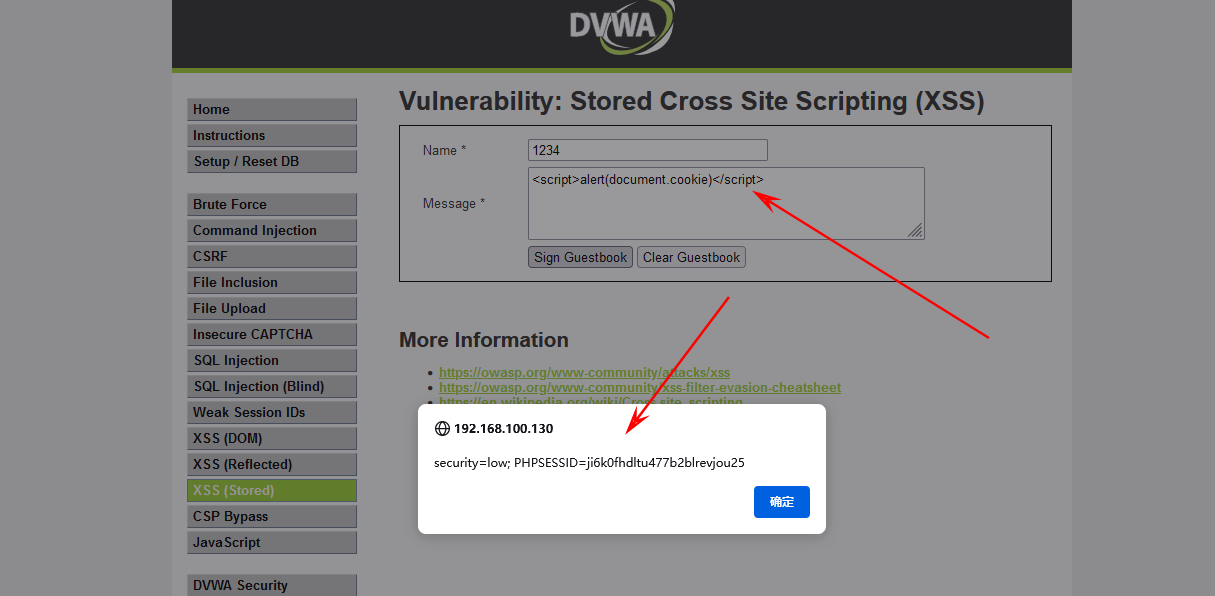Submit with Sign Guestbook button
The width and height of the screenshot is (1215, 596).
(580, 258)
